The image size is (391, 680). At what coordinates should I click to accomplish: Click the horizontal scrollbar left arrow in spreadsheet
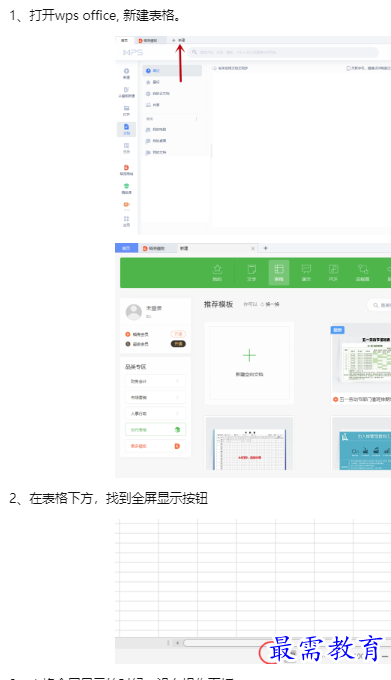point(177,643)
